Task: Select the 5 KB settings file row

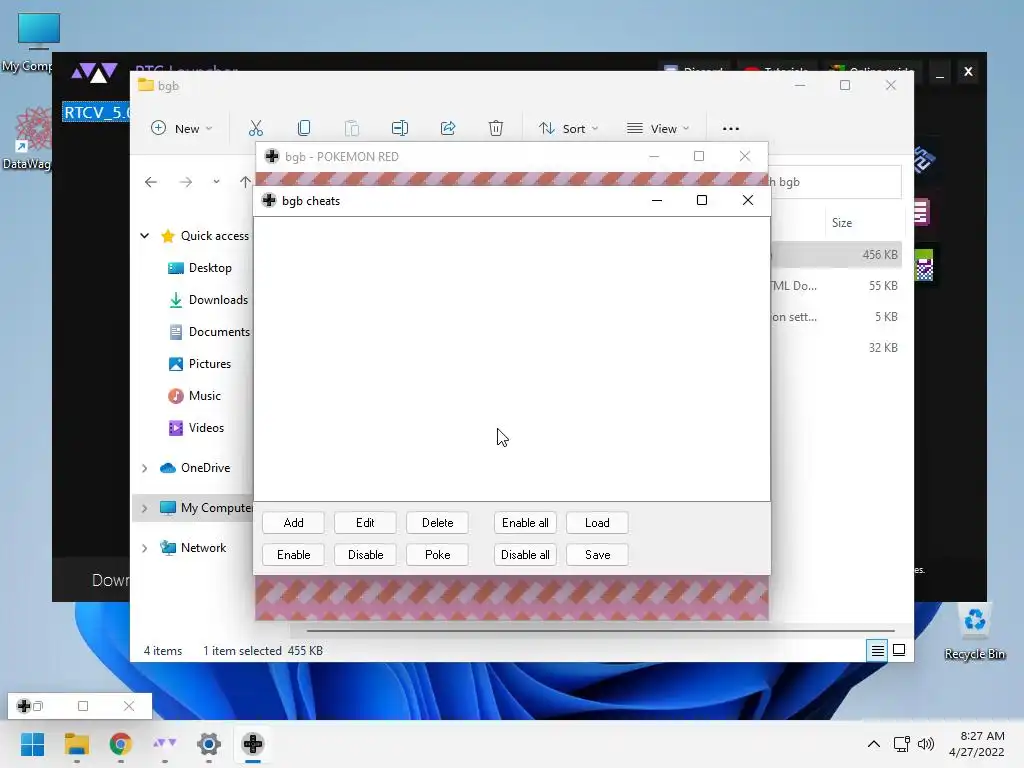Action: [x=836, y=317]
